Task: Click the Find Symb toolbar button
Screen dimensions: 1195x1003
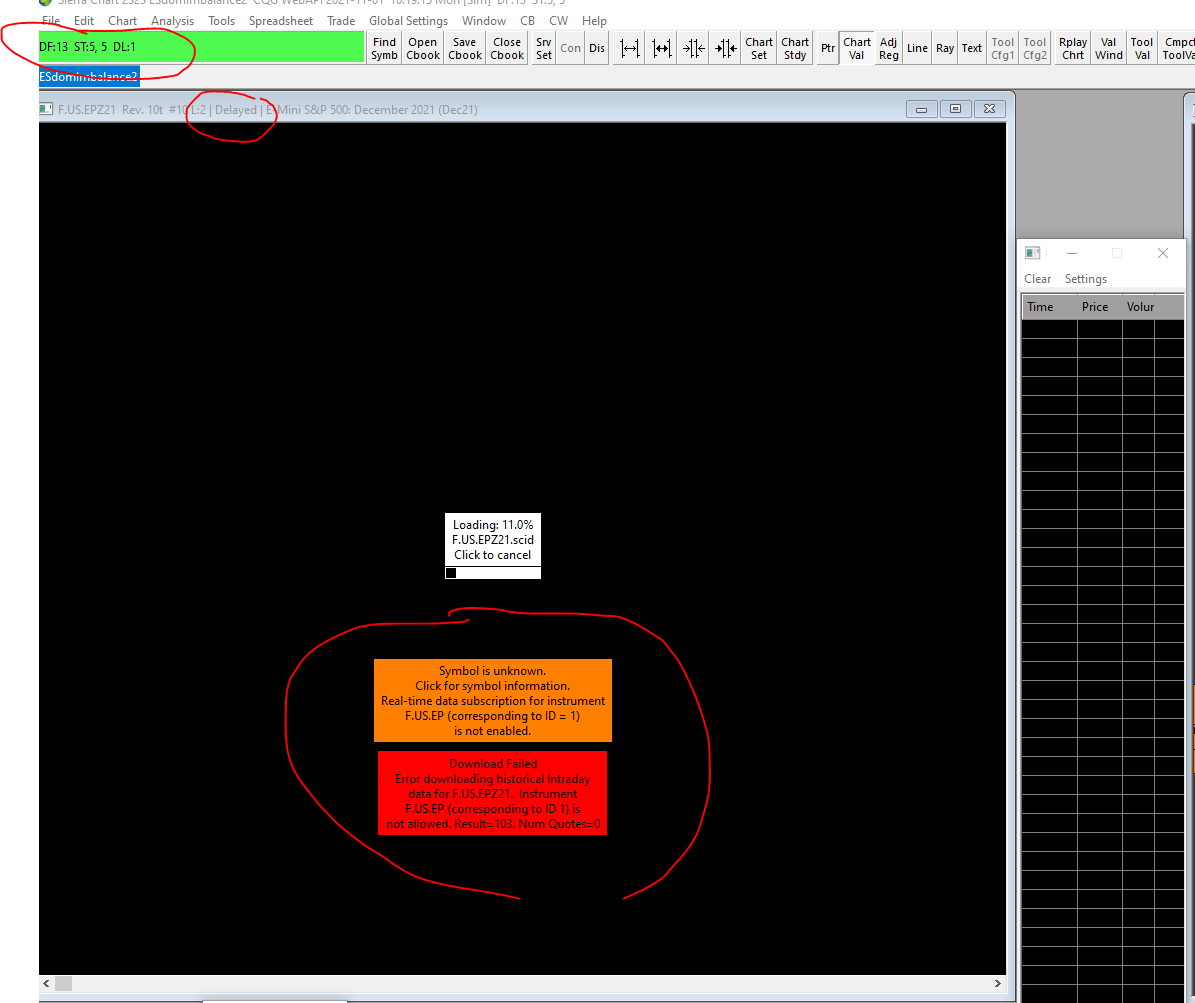Action: pyautogui.click(x=384, y=48)
